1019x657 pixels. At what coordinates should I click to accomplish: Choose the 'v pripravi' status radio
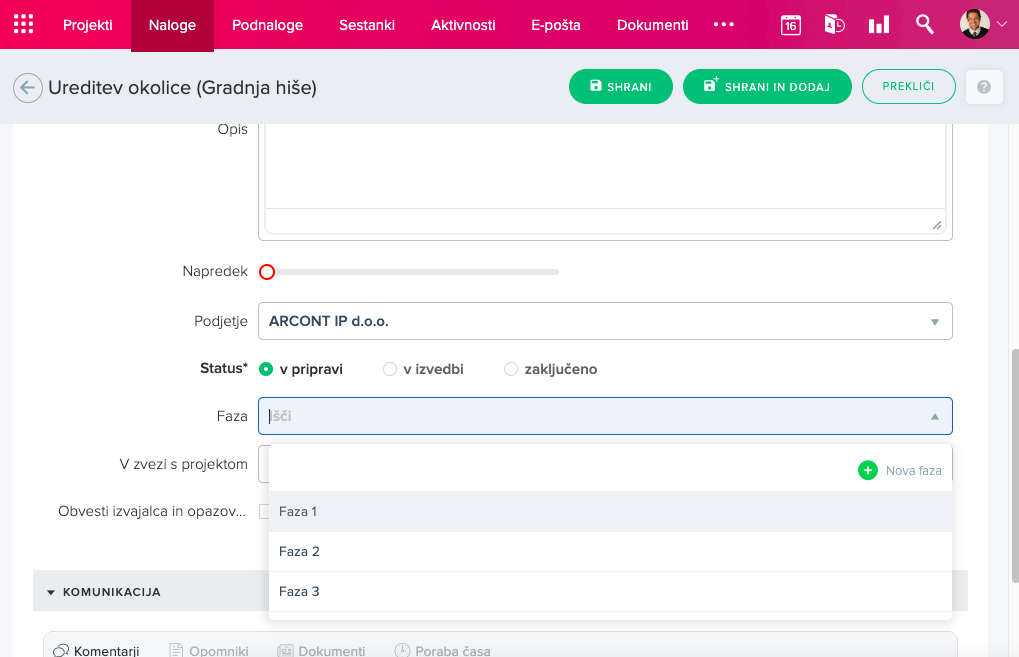coord(266,369)
